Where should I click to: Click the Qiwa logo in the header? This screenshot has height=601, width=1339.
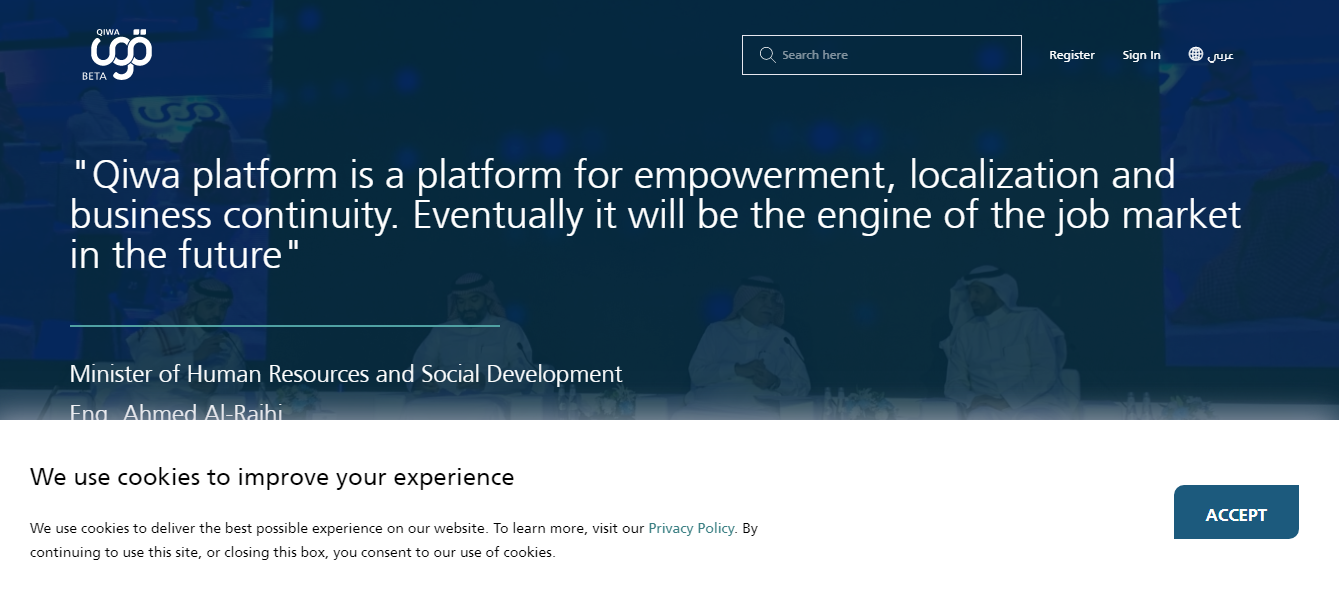pyautogui.click(x=124, y=54)
